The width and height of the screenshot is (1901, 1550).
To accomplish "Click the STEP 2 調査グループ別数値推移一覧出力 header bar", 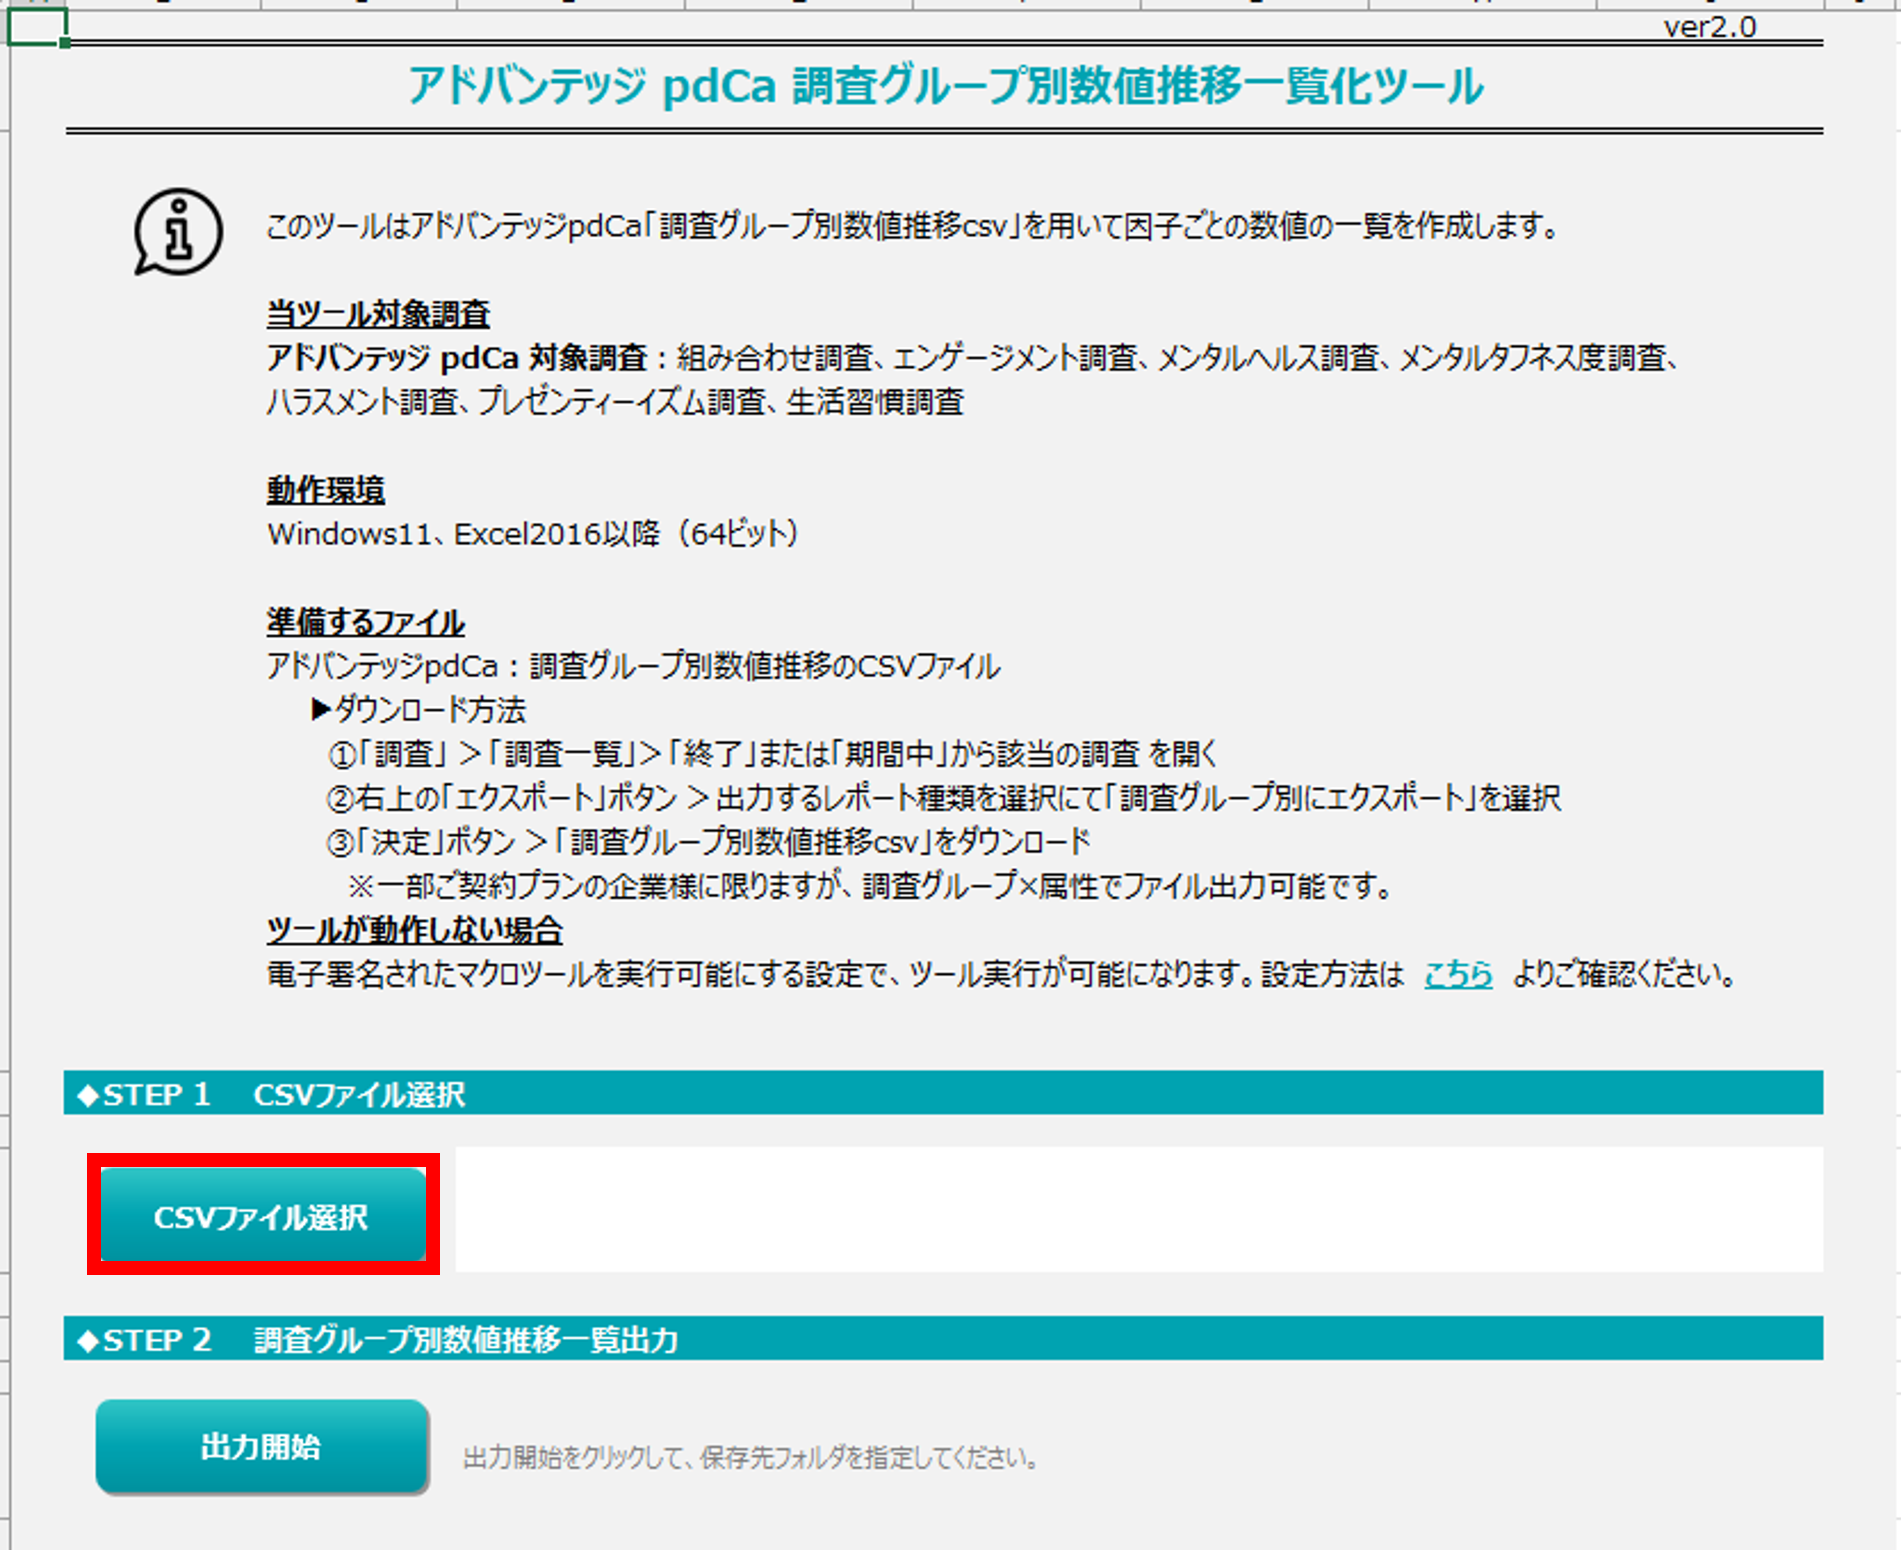I will point(943,1338).
